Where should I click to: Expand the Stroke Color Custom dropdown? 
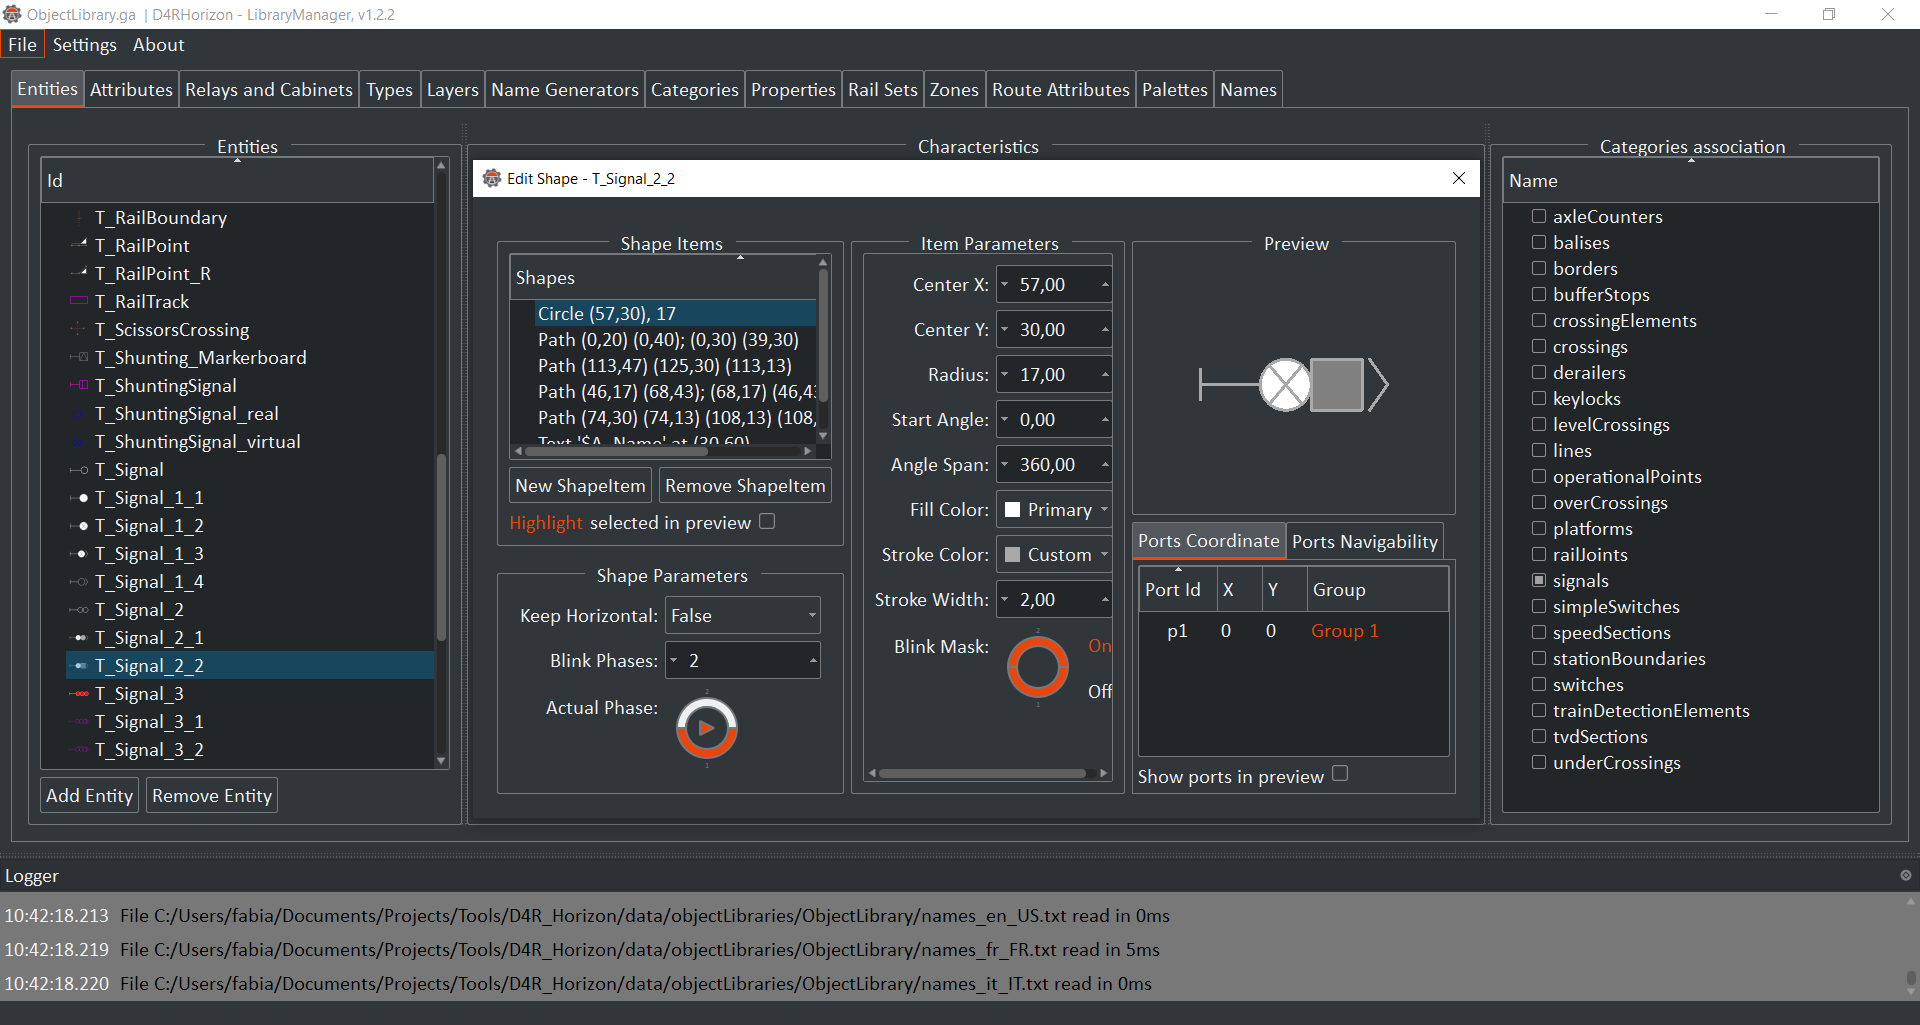pos(1055,555)
